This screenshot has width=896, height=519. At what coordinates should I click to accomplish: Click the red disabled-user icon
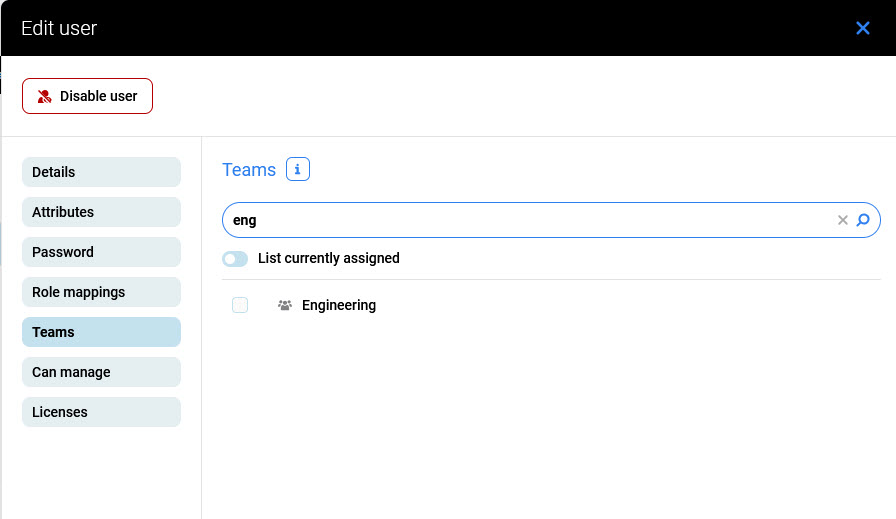click(44, 96)
